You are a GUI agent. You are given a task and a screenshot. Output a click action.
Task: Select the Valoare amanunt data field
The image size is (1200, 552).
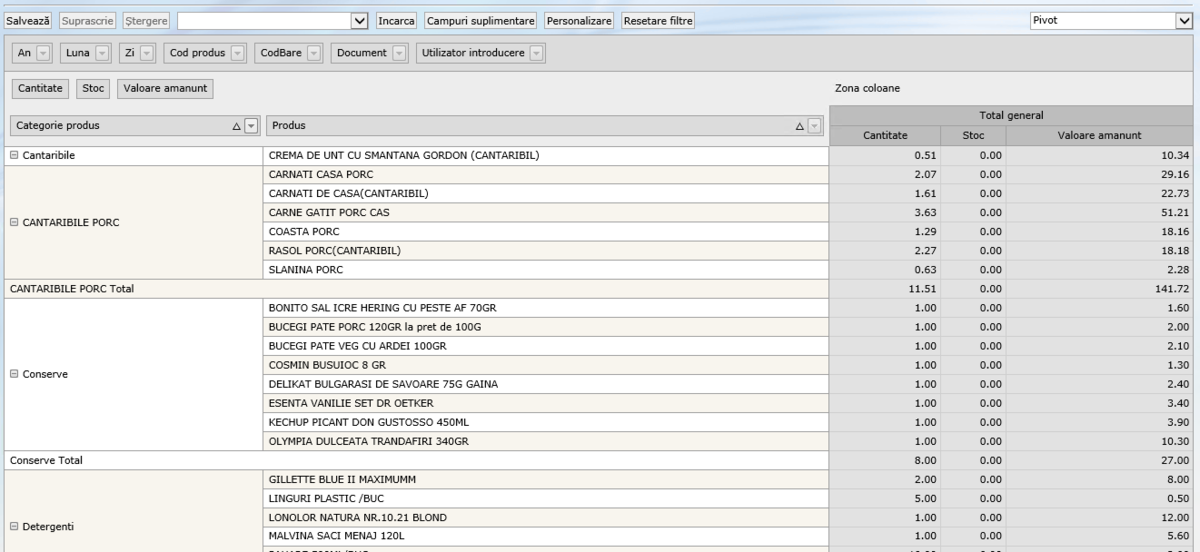tap(165, 88)
